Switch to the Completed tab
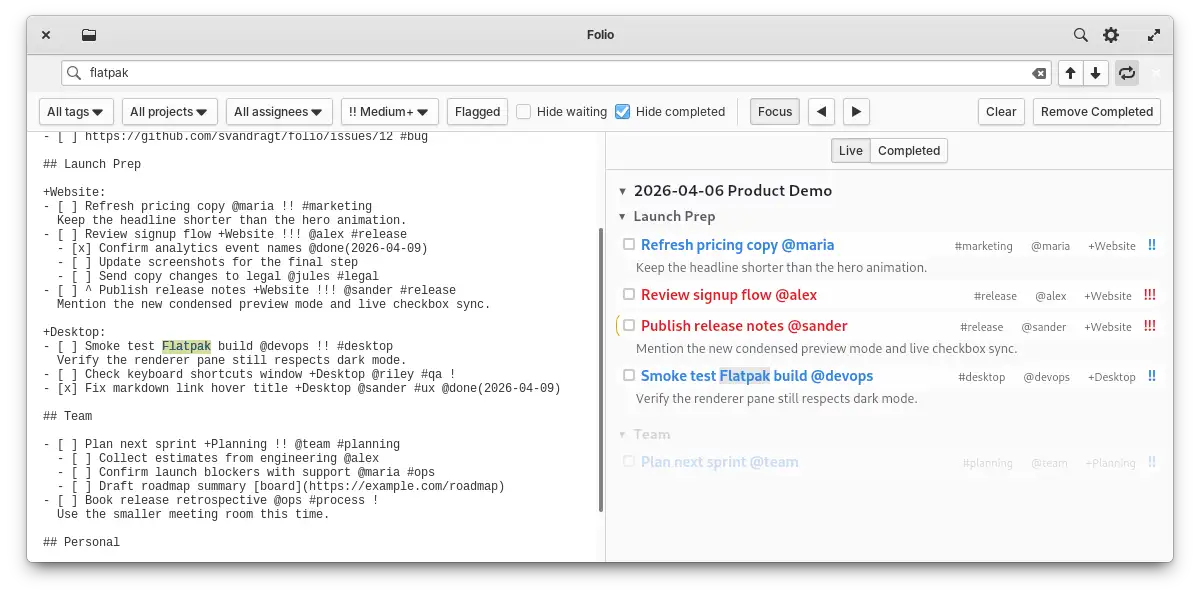This screenshot has width=1200, height=602. tap(909, 151)
